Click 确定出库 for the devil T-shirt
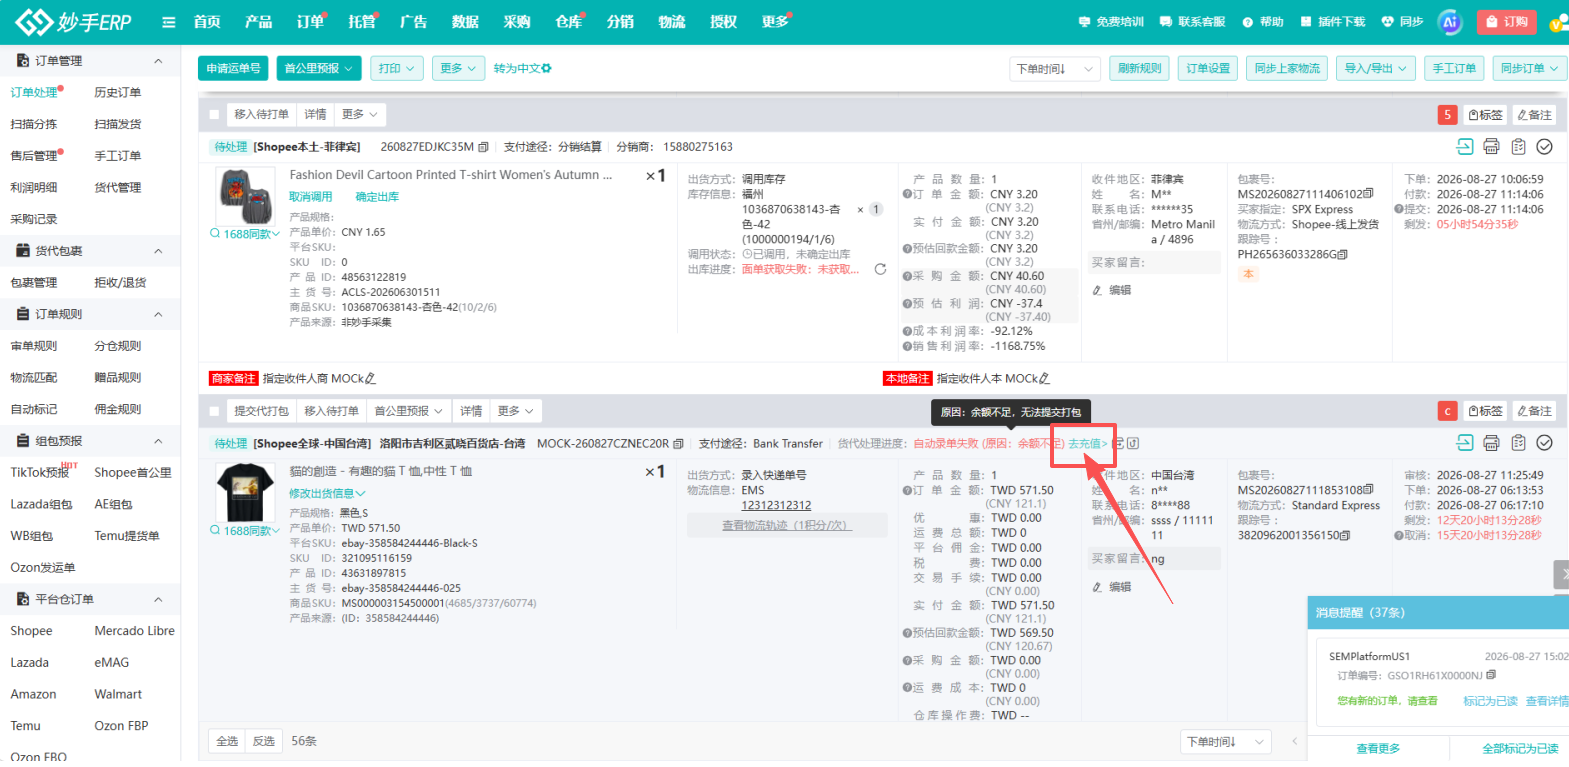Viewport: 1569px width, 767px height. 377,197
